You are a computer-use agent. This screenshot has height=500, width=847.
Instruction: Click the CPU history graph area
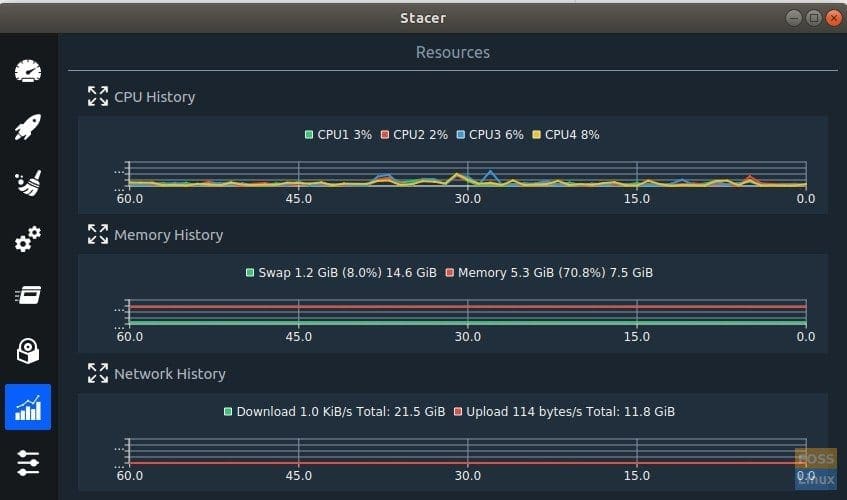pos(467,174)
